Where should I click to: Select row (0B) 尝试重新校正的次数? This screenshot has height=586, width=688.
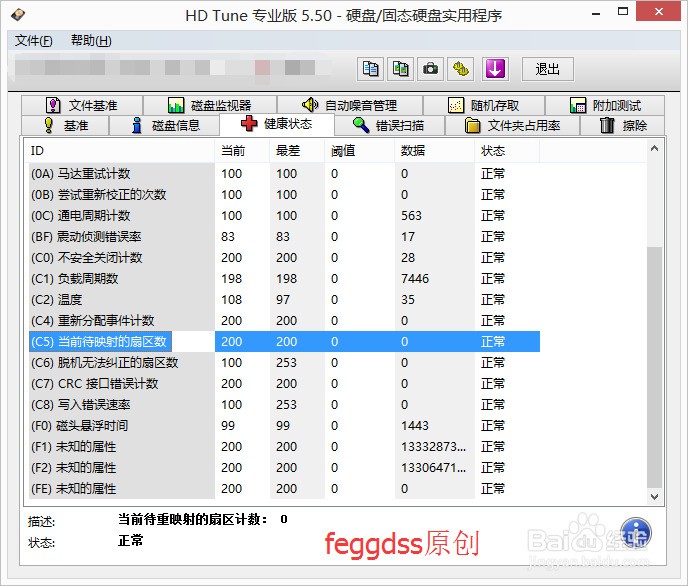pos(284,195)
